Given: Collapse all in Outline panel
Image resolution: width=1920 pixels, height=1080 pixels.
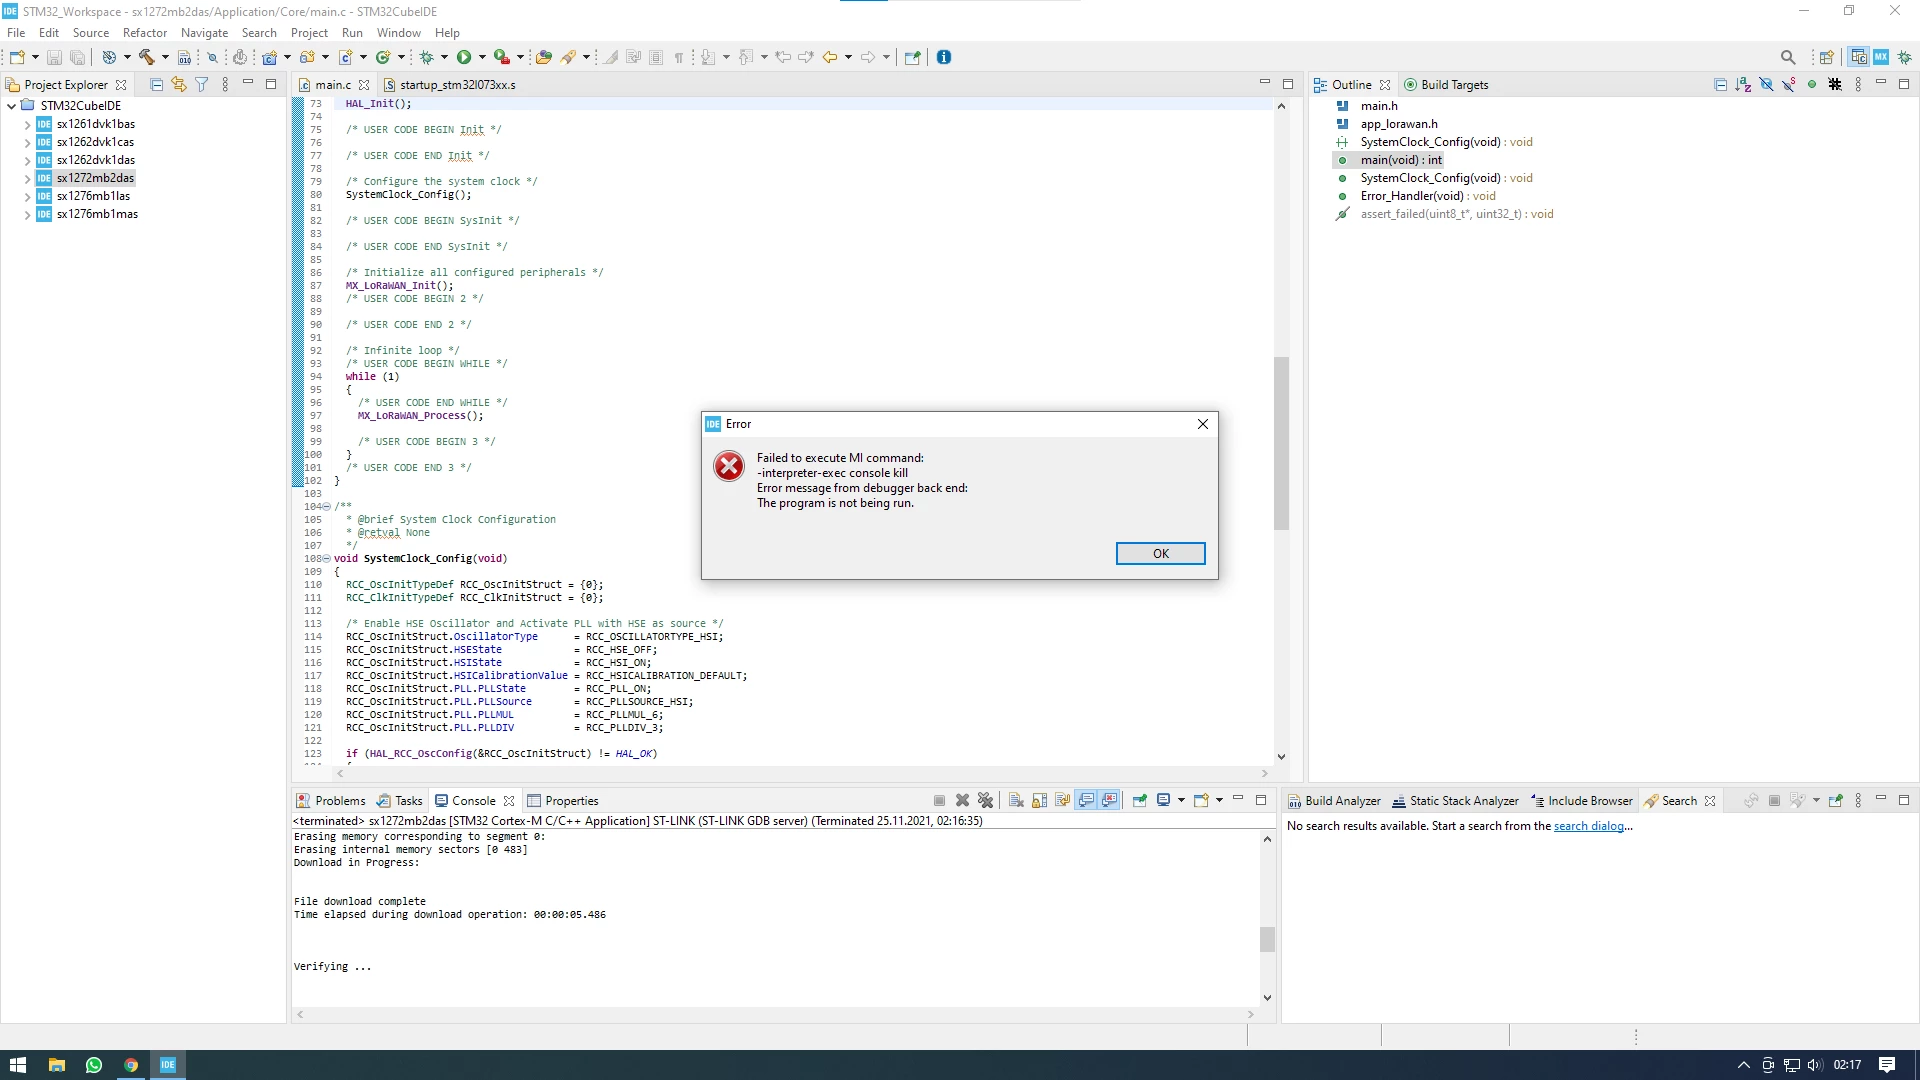Looking at the screenshot, I should (x=1720, y=85).
